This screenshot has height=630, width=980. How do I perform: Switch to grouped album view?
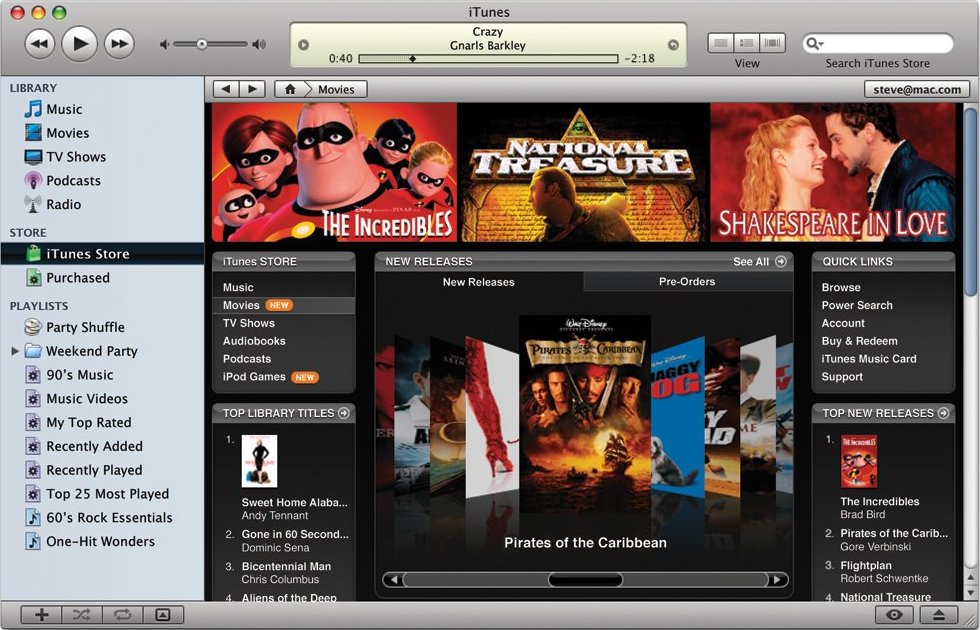(x=746, y=42)
